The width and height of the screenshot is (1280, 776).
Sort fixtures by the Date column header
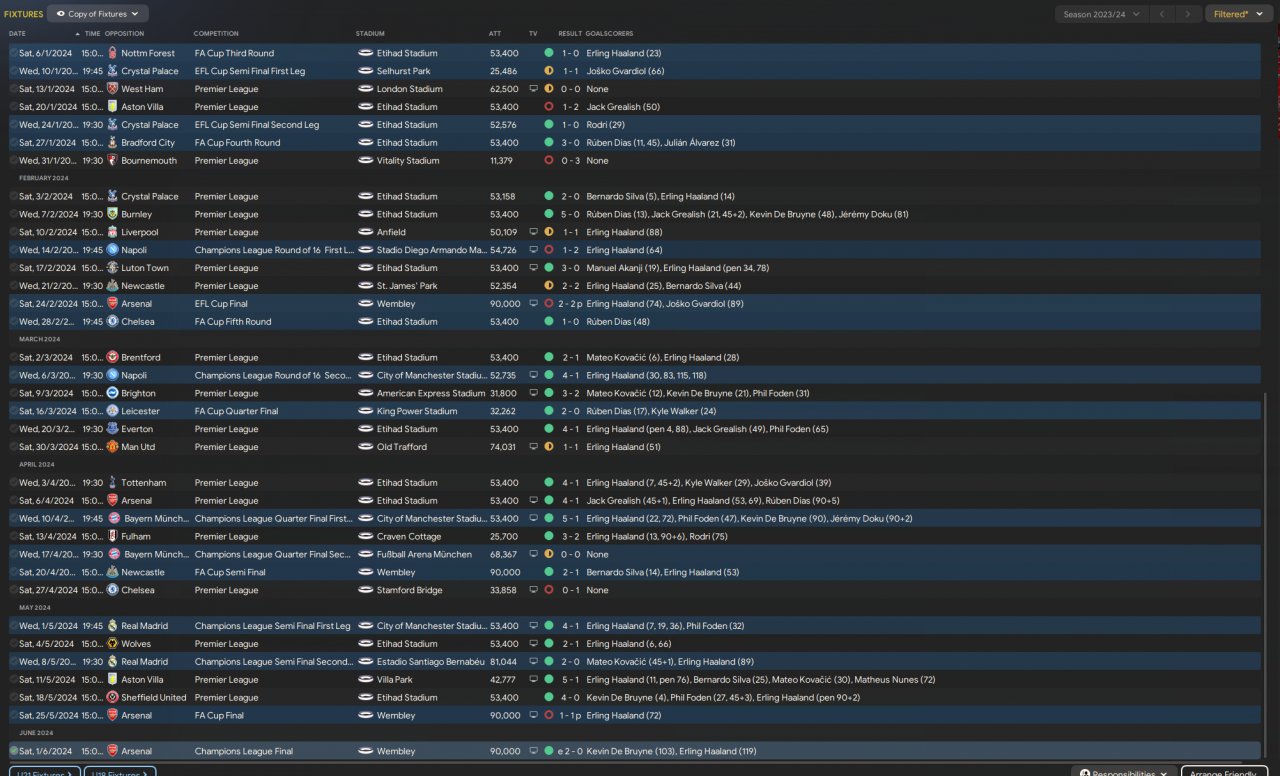17,34
